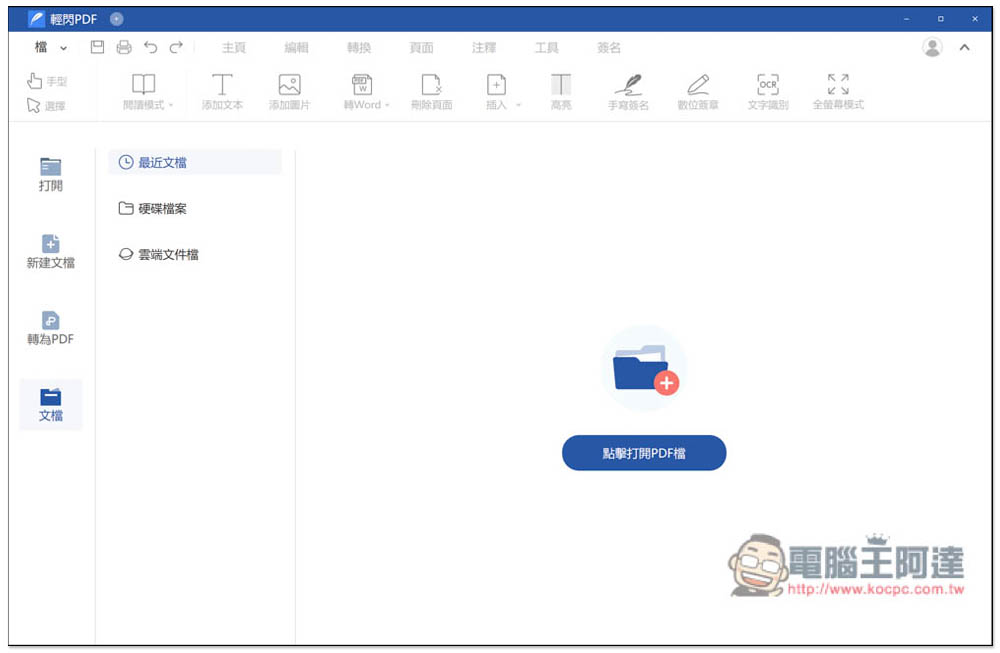This screenshot has width=1000, height=653.
Task: Expand the 閱讀模式 dropdown arrow
Action: pos(171,105)
